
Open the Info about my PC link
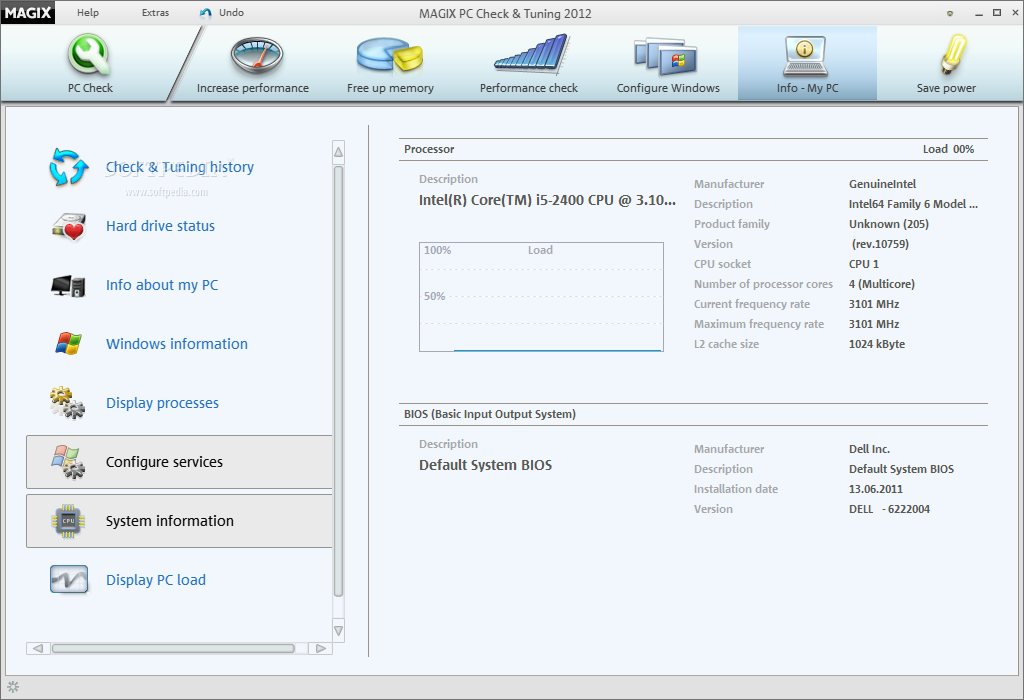click(162, 285)
